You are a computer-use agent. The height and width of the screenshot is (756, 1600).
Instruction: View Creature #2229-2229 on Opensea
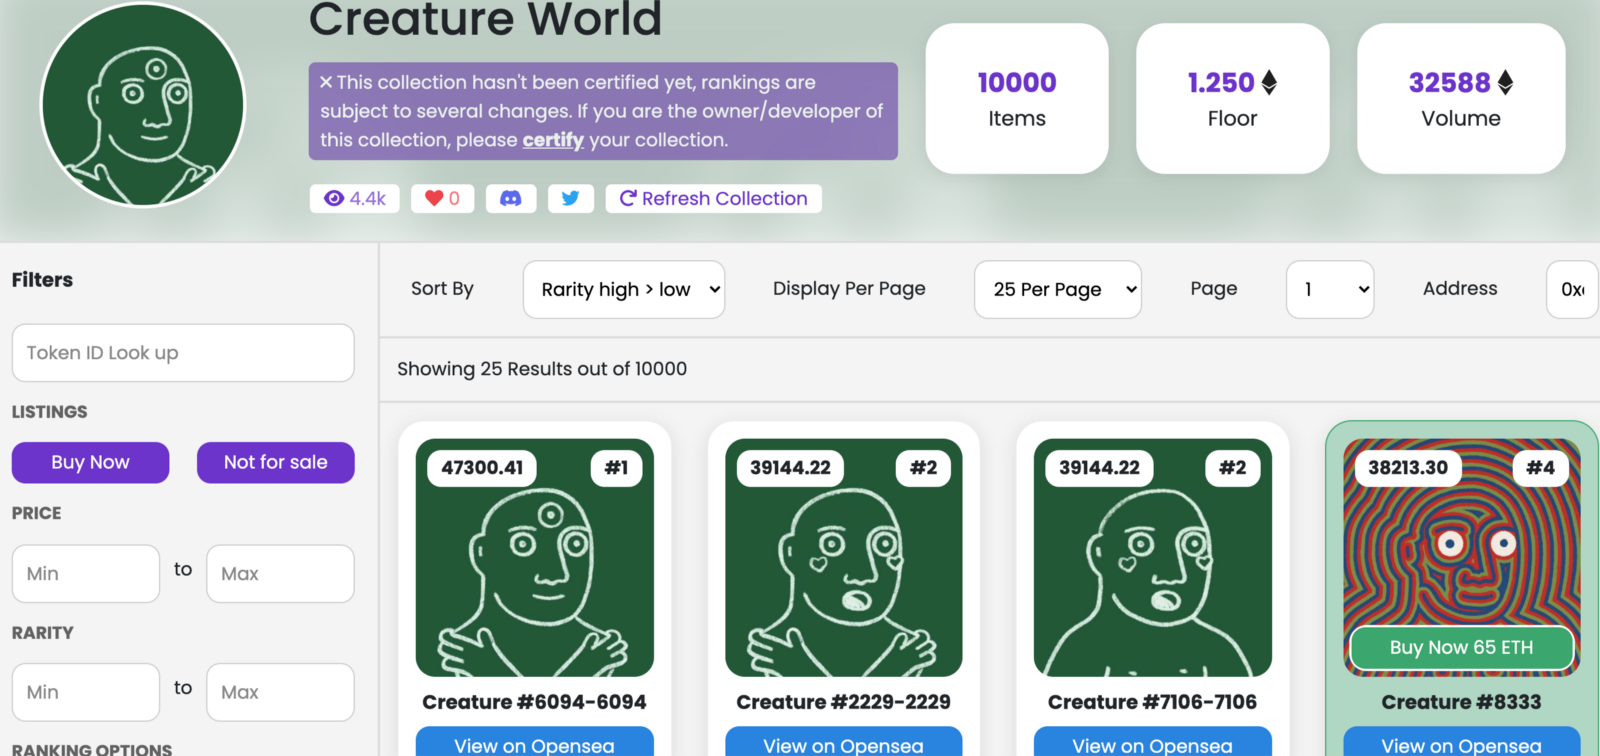pyautogui.click(x=844, y=742)
